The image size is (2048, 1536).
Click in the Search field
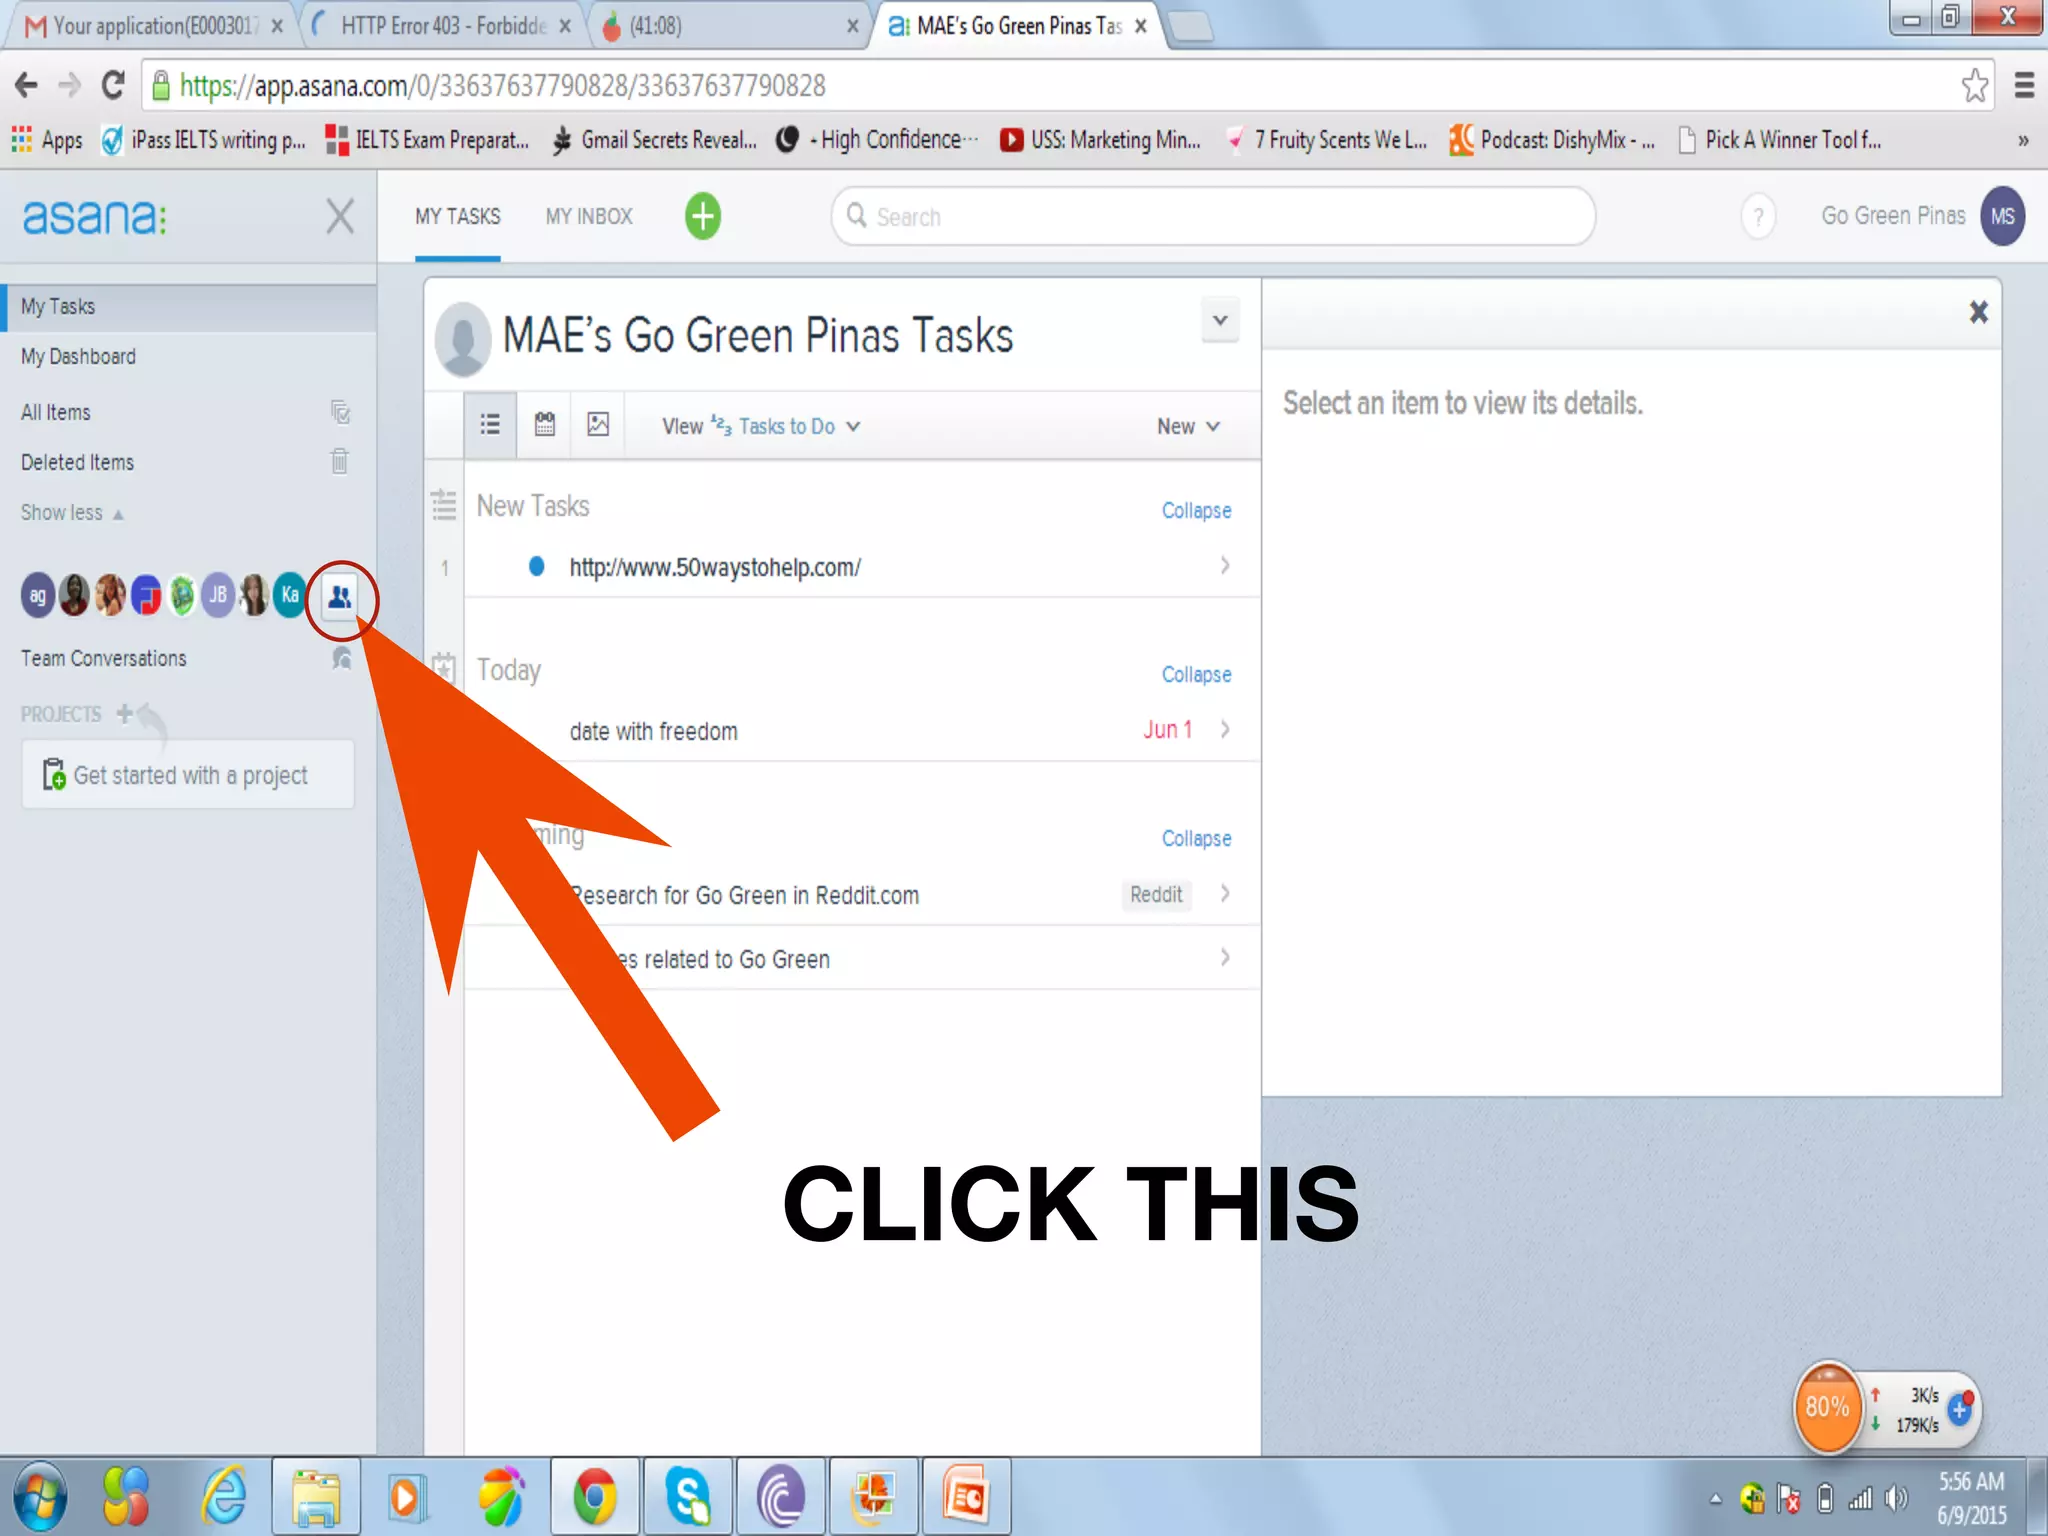(1213, 216)
